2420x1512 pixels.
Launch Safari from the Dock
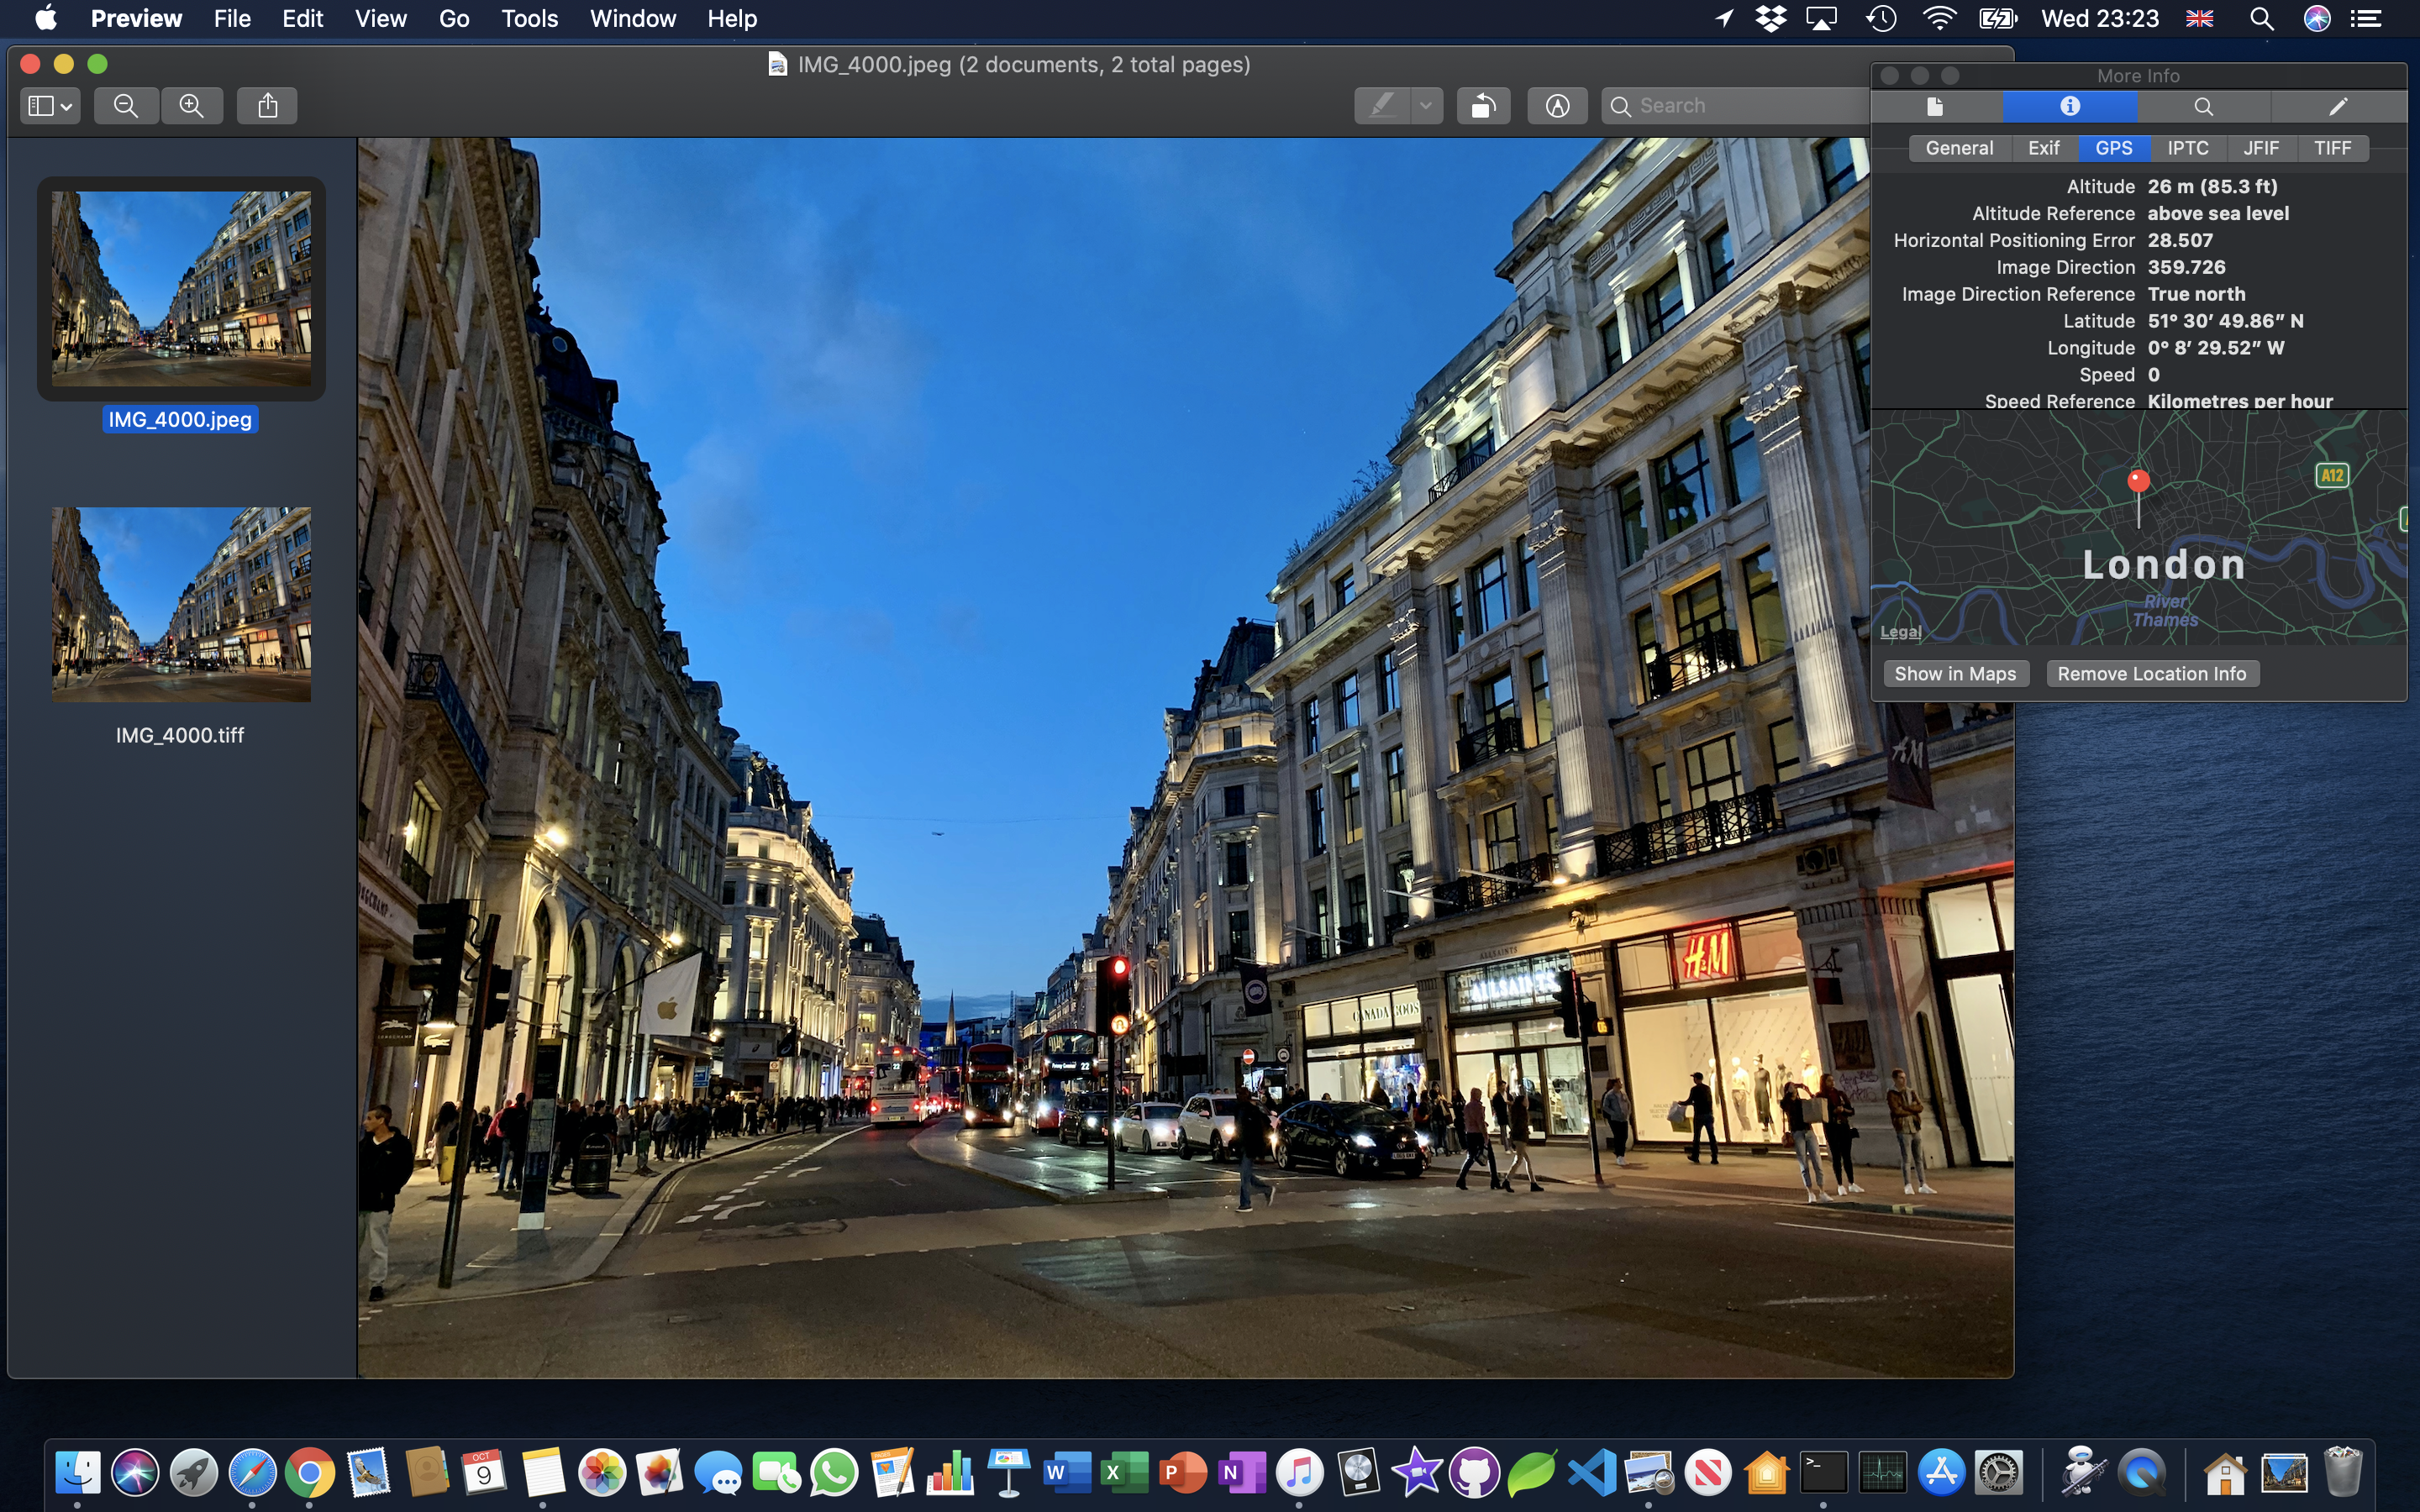pyautogui.click(x=252, y=1472)
